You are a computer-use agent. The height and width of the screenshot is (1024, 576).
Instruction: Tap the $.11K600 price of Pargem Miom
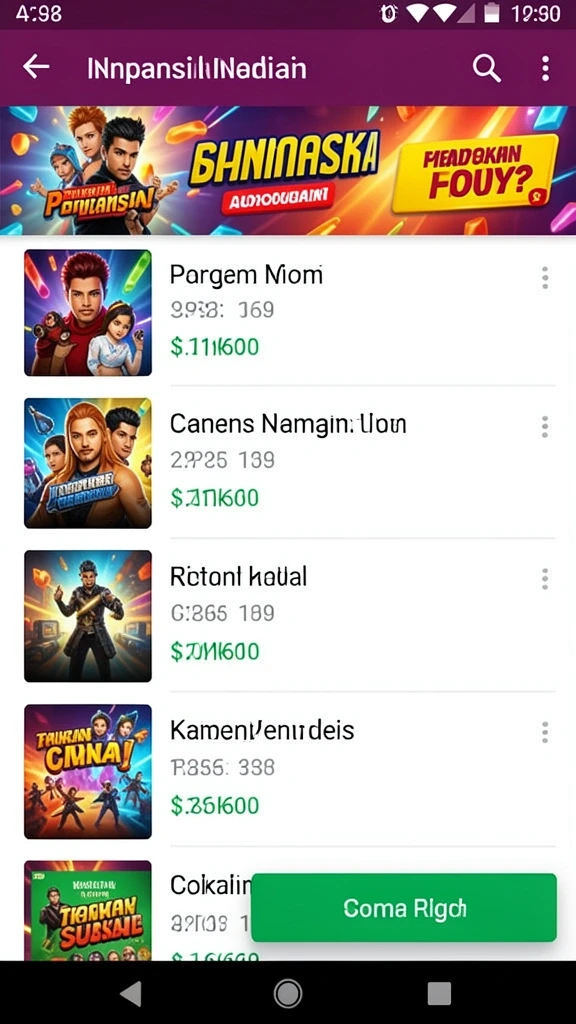pos(215,346)
